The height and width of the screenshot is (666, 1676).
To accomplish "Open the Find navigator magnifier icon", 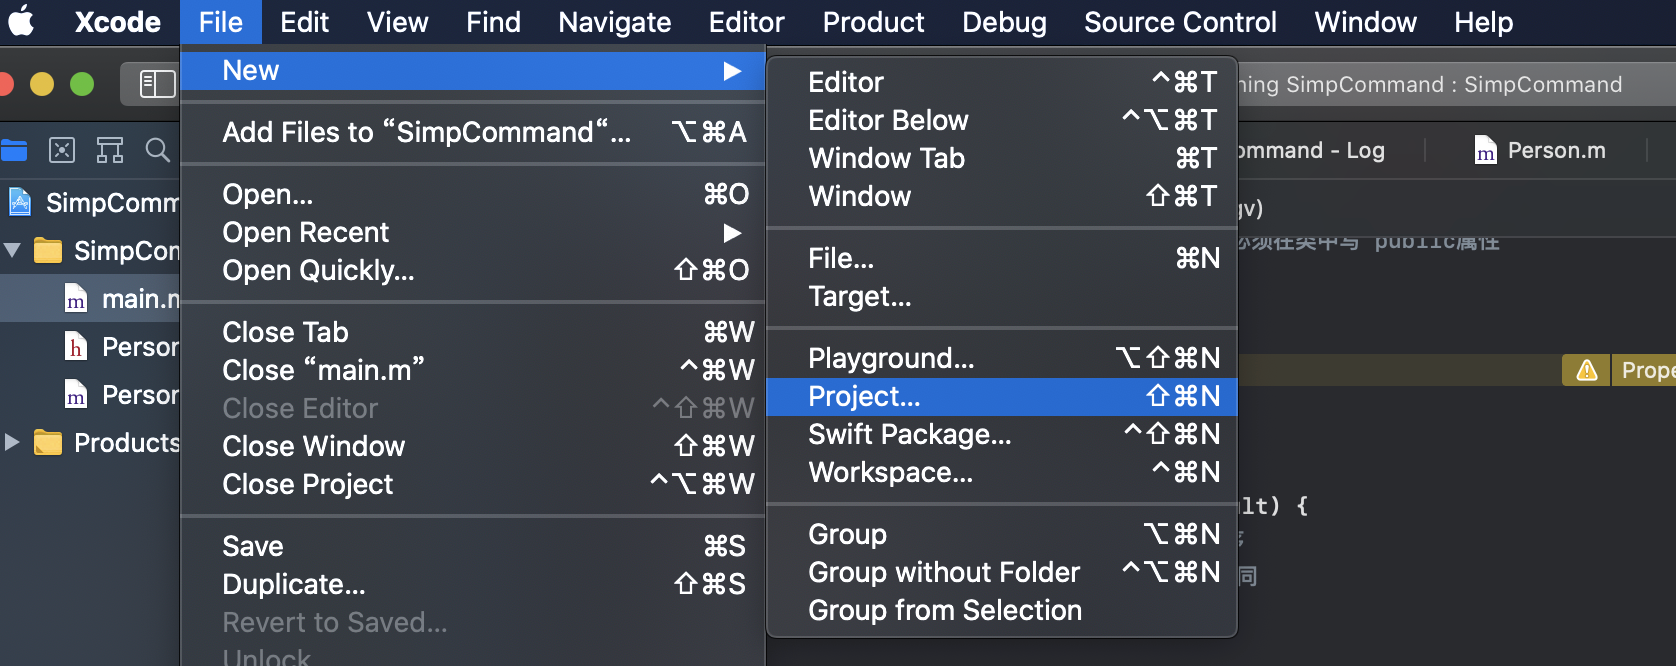I will pyautogui.click(x=157, y=150).
